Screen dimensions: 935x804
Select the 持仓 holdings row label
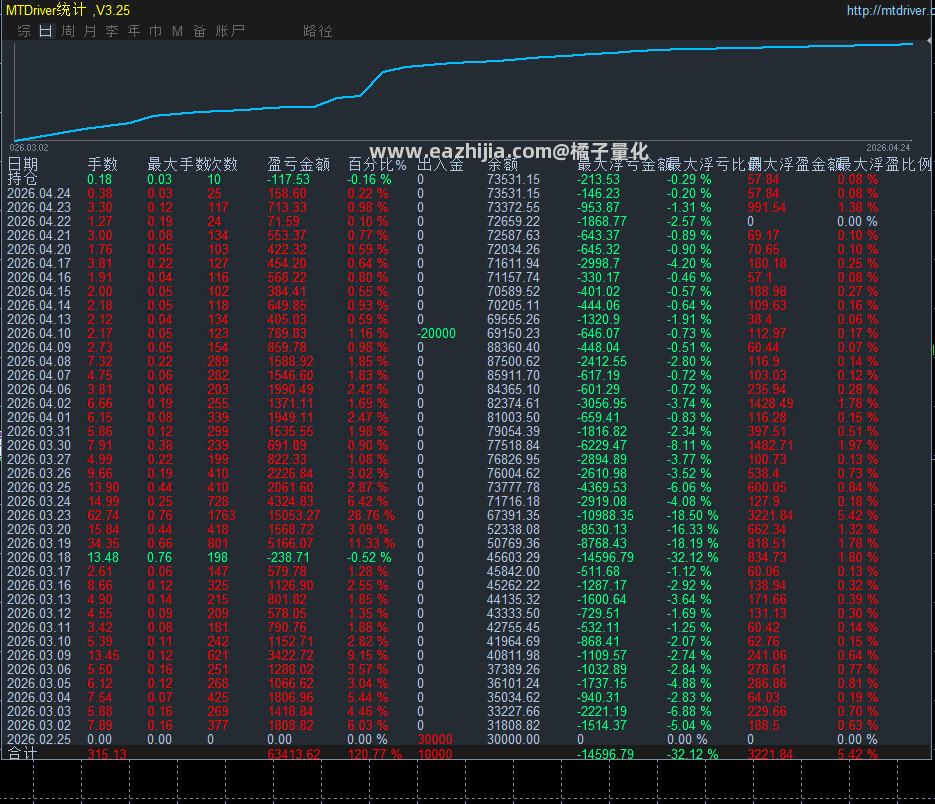(23, 179)
